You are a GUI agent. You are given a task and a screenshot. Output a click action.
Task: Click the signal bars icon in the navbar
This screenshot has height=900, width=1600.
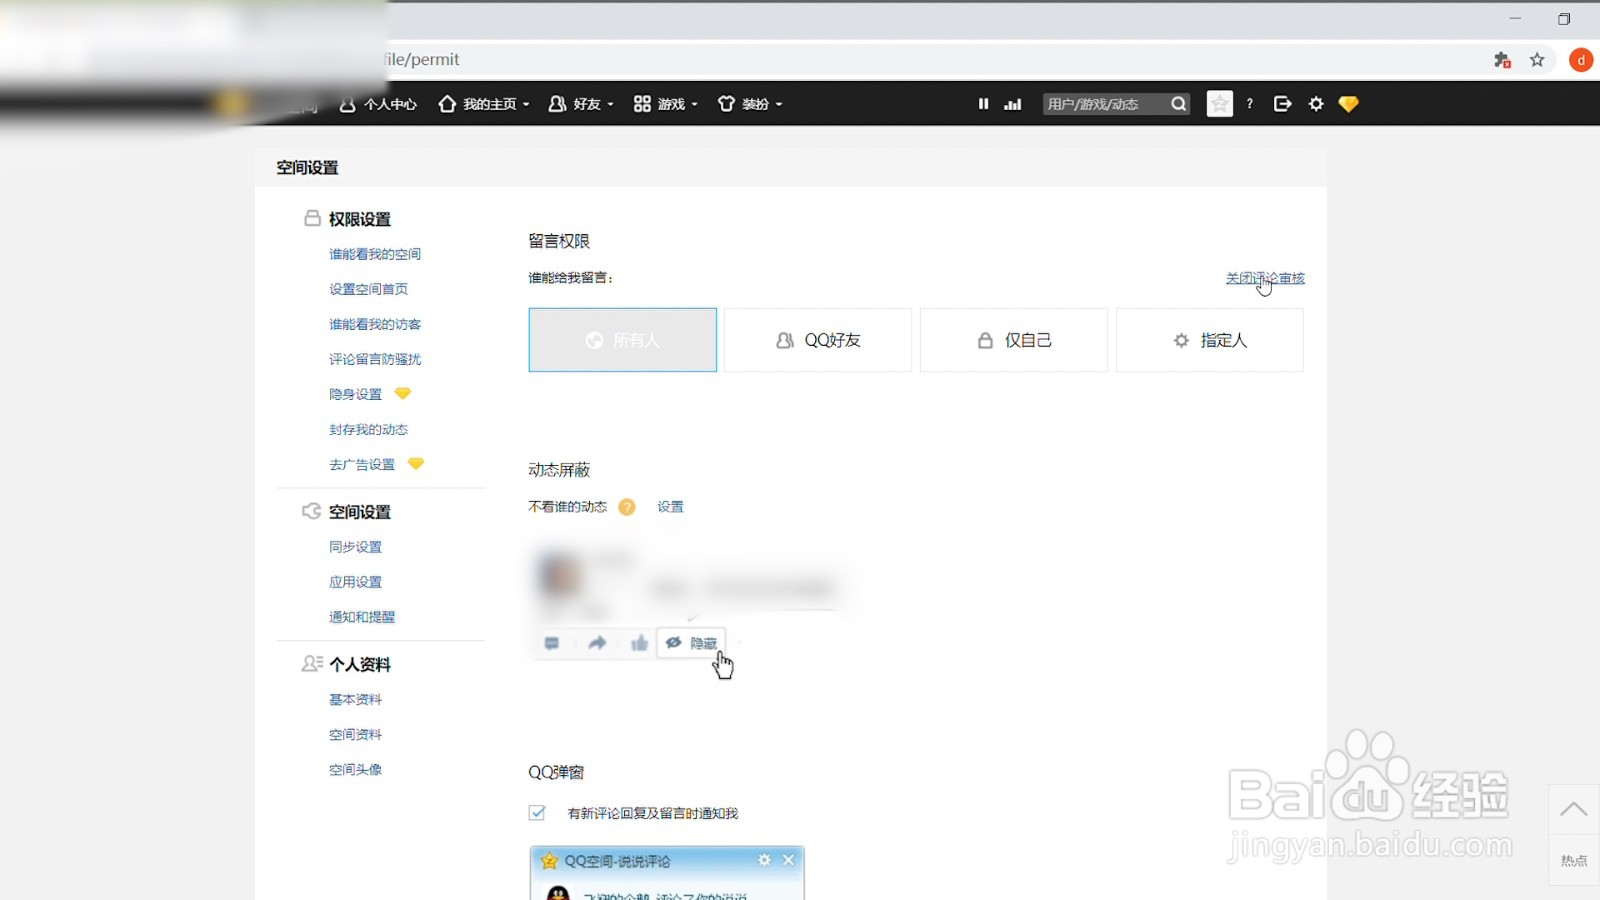[x=1013, y=104]
